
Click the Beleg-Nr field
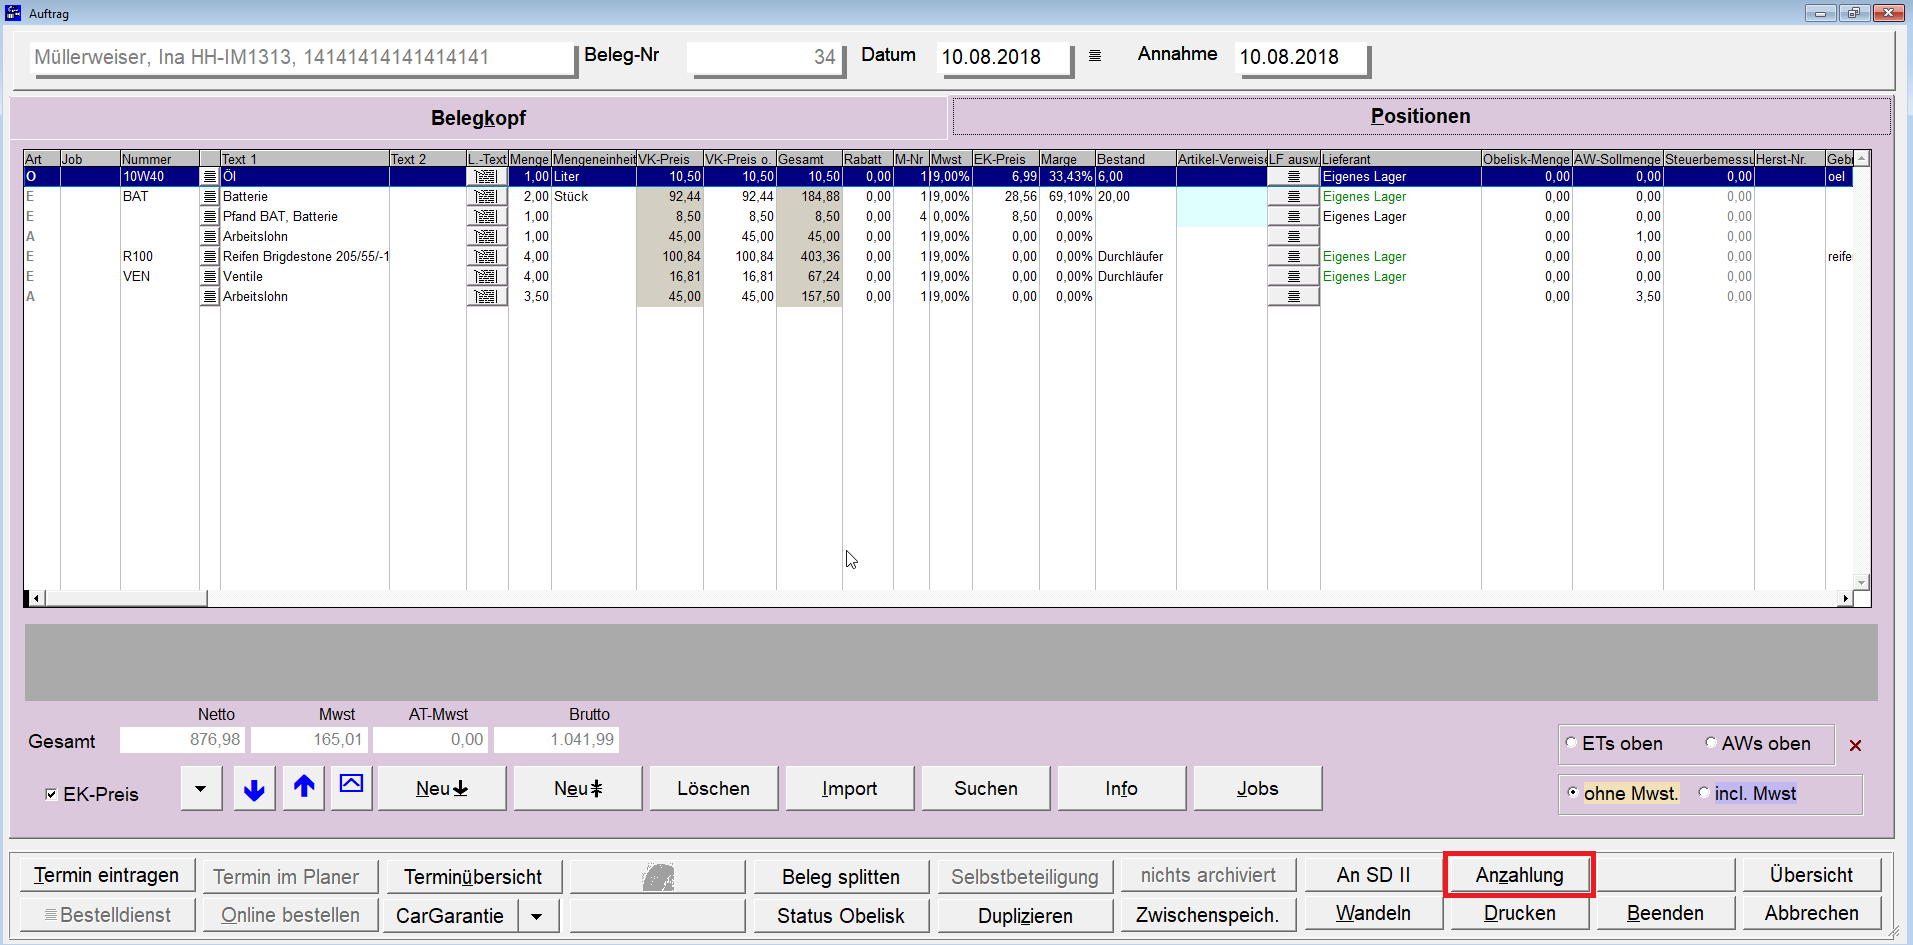tap(766, 57)
